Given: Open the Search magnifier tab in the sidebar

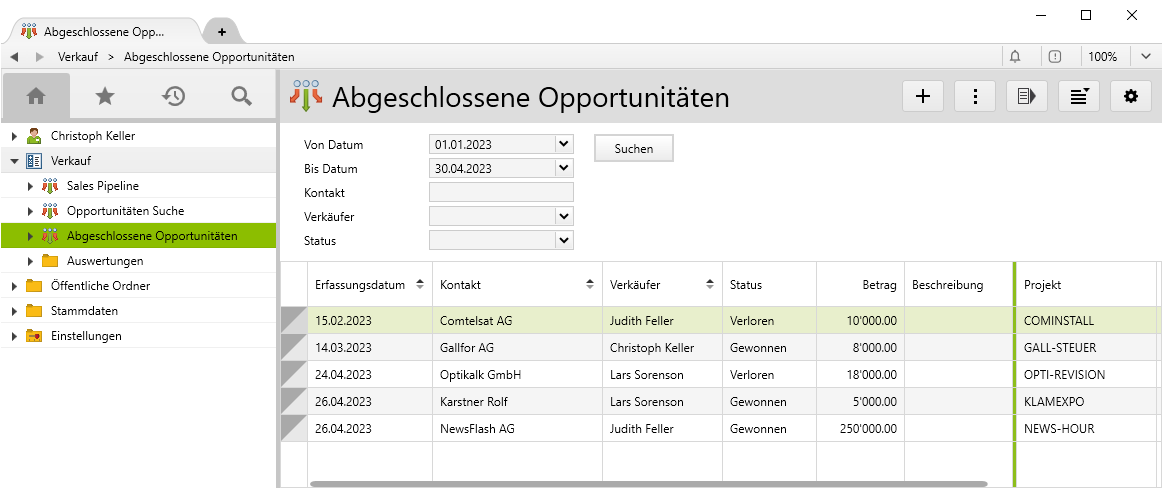Looking at the screenshot, I should (x=241, y=96).
